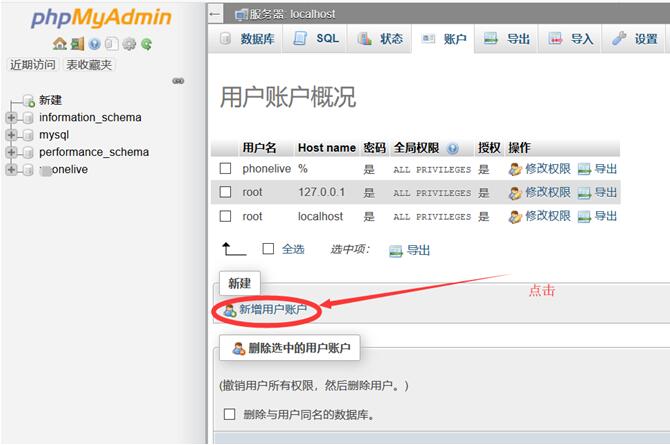Click the 用户名 column header
670x445 pixels.
[259, 148]
